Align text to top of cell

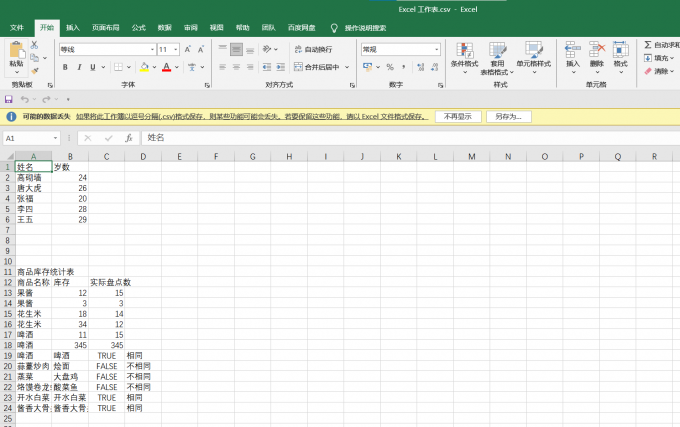pyautogui.click(x=222, y=49)
